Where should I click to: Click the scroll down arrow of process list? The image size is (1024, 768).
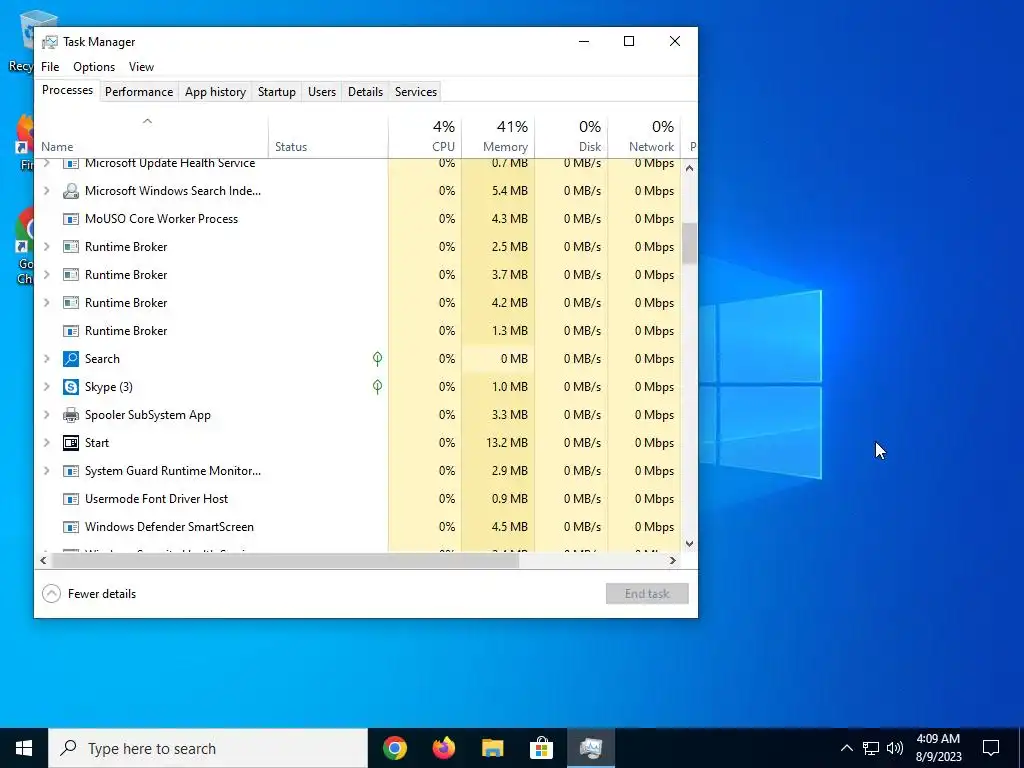pos(689,543)
